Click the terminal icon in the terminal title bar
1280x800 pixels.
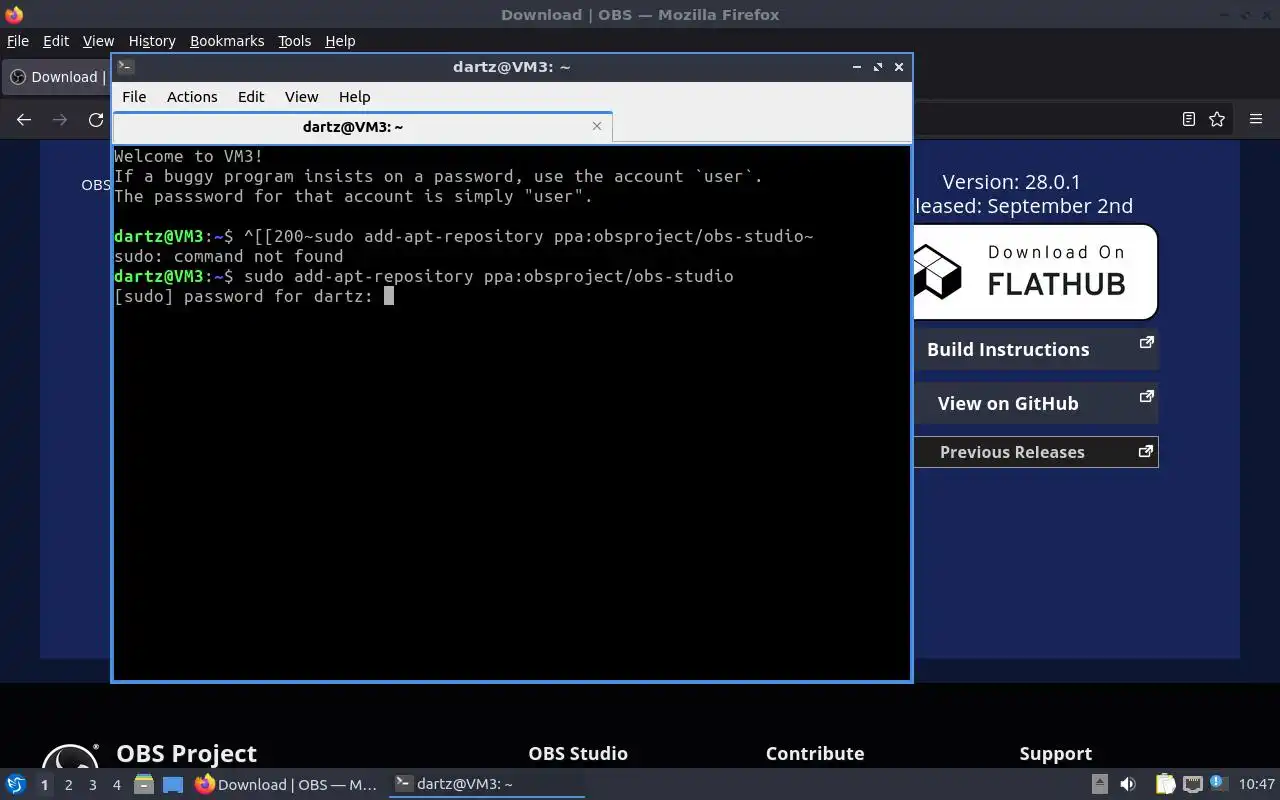tap(125, 67)
